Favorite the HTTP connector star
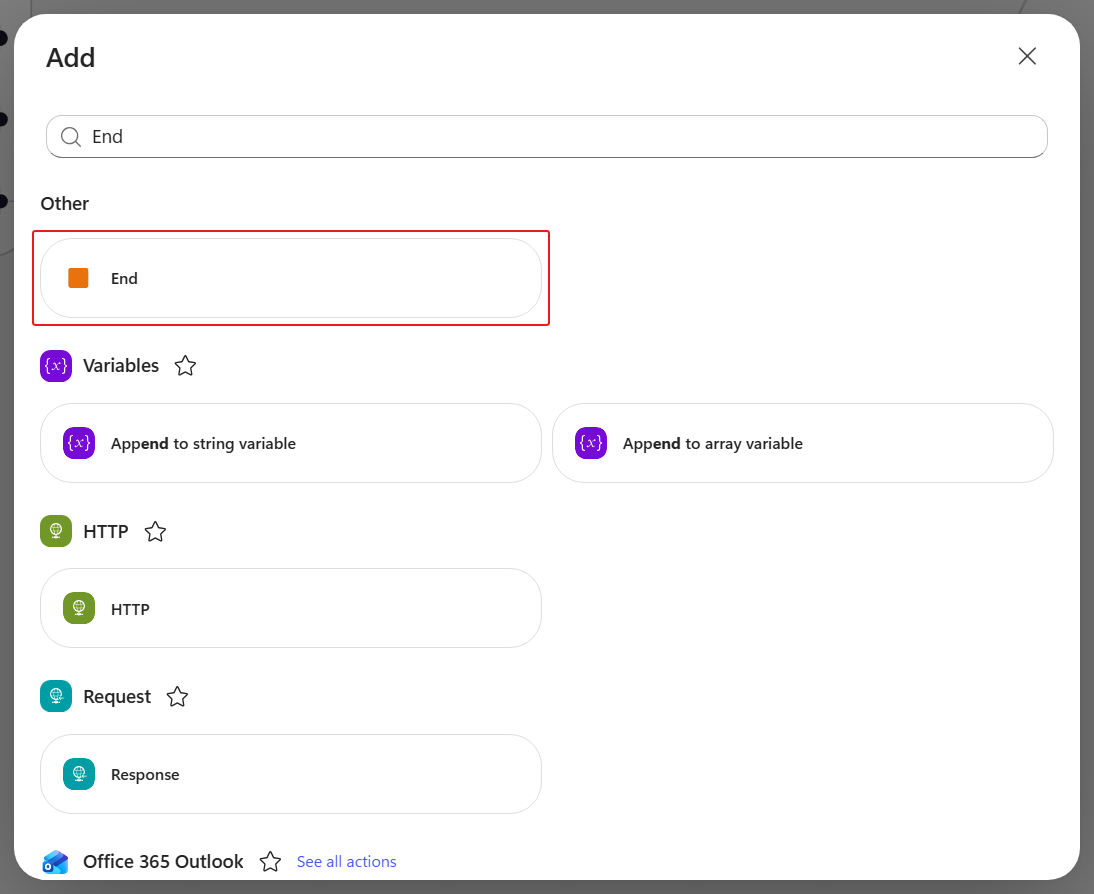 (155, 532)
